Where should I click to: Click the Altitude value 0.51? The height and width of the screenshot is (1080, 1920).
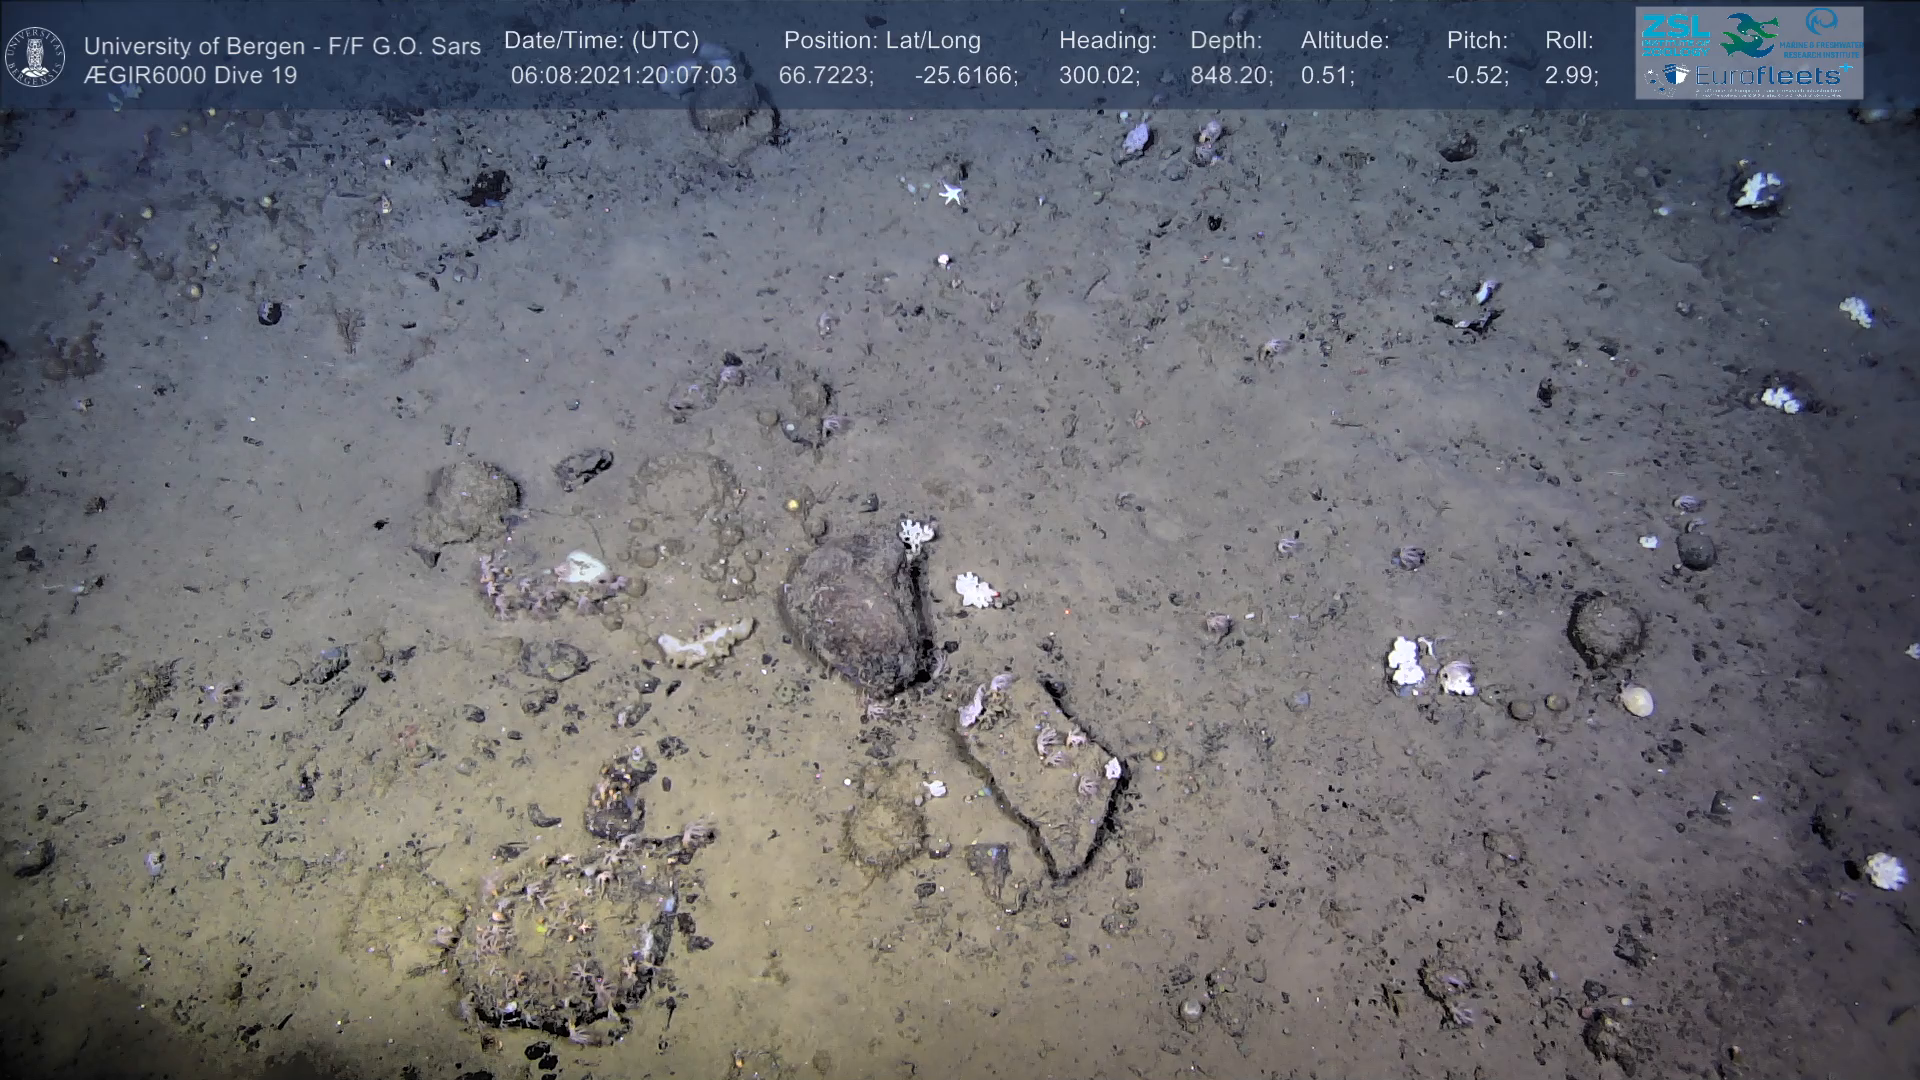tap(1327, 76)
